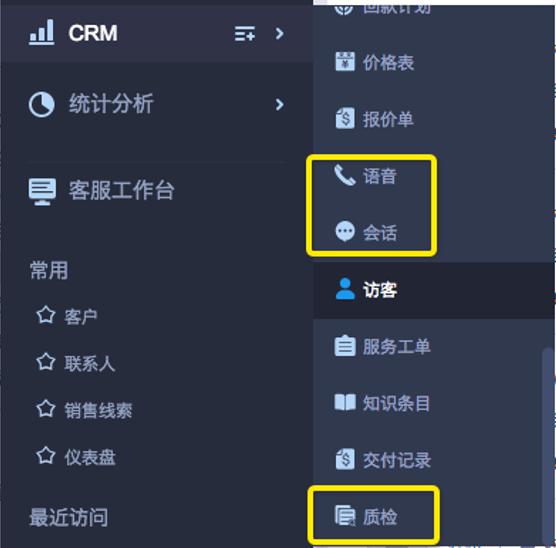Open the 质检 document icon
The width and height of the screenshot is (556, 548).
pyautogui.click(x=345, y=516)
